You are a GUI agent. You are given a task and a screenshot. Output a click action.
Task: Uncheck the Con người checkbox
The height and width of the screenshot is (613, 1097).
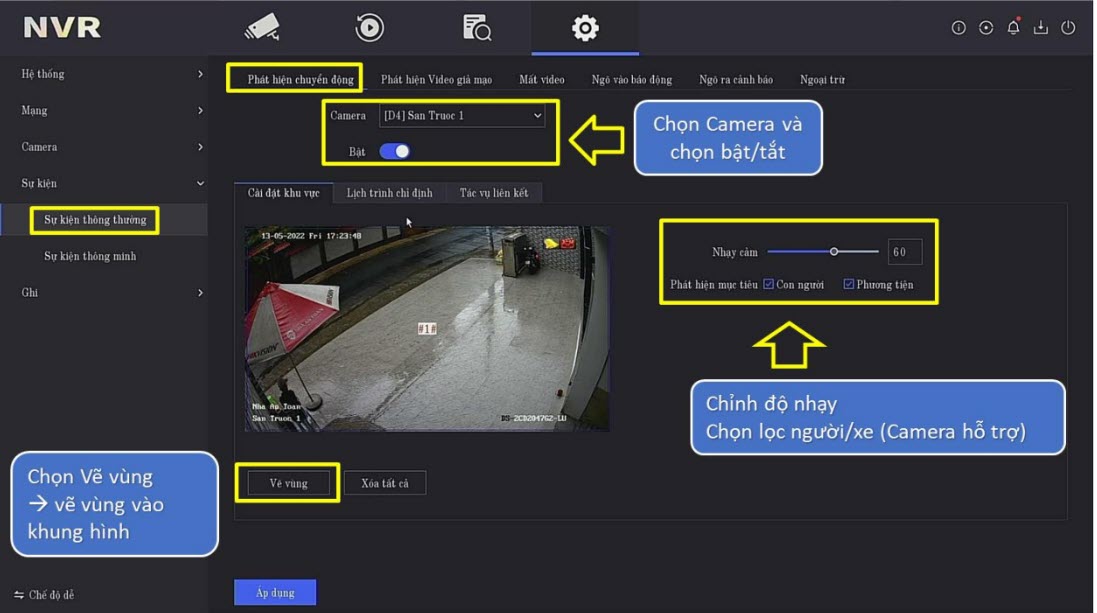(769, 284)
